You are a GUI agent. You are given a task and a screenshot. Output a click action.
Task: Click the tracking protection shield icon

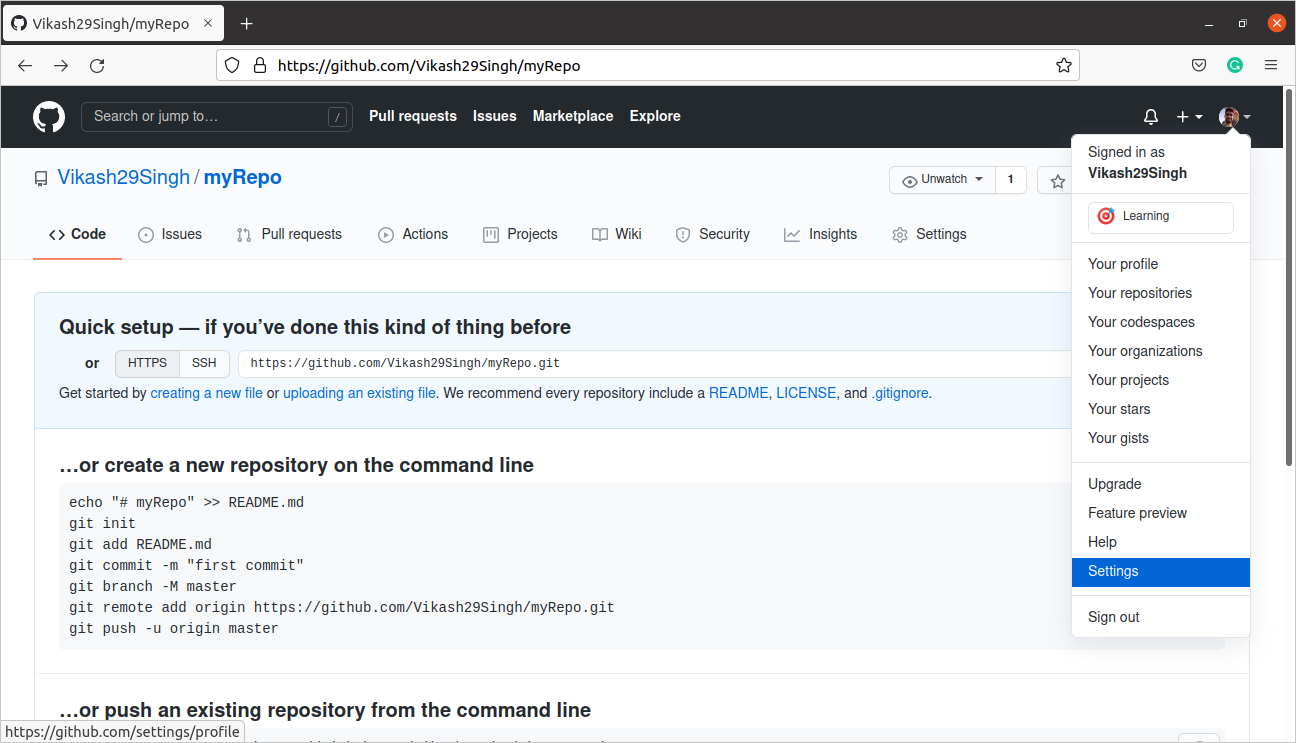(231, 64)
